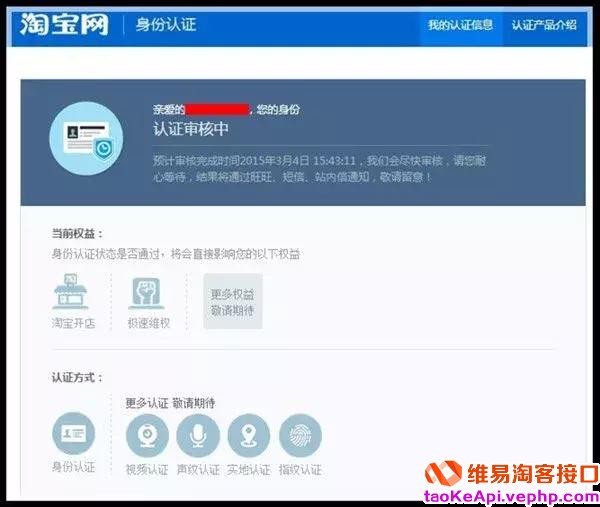Click the 预计审核完成时间 line

point(320,160)
